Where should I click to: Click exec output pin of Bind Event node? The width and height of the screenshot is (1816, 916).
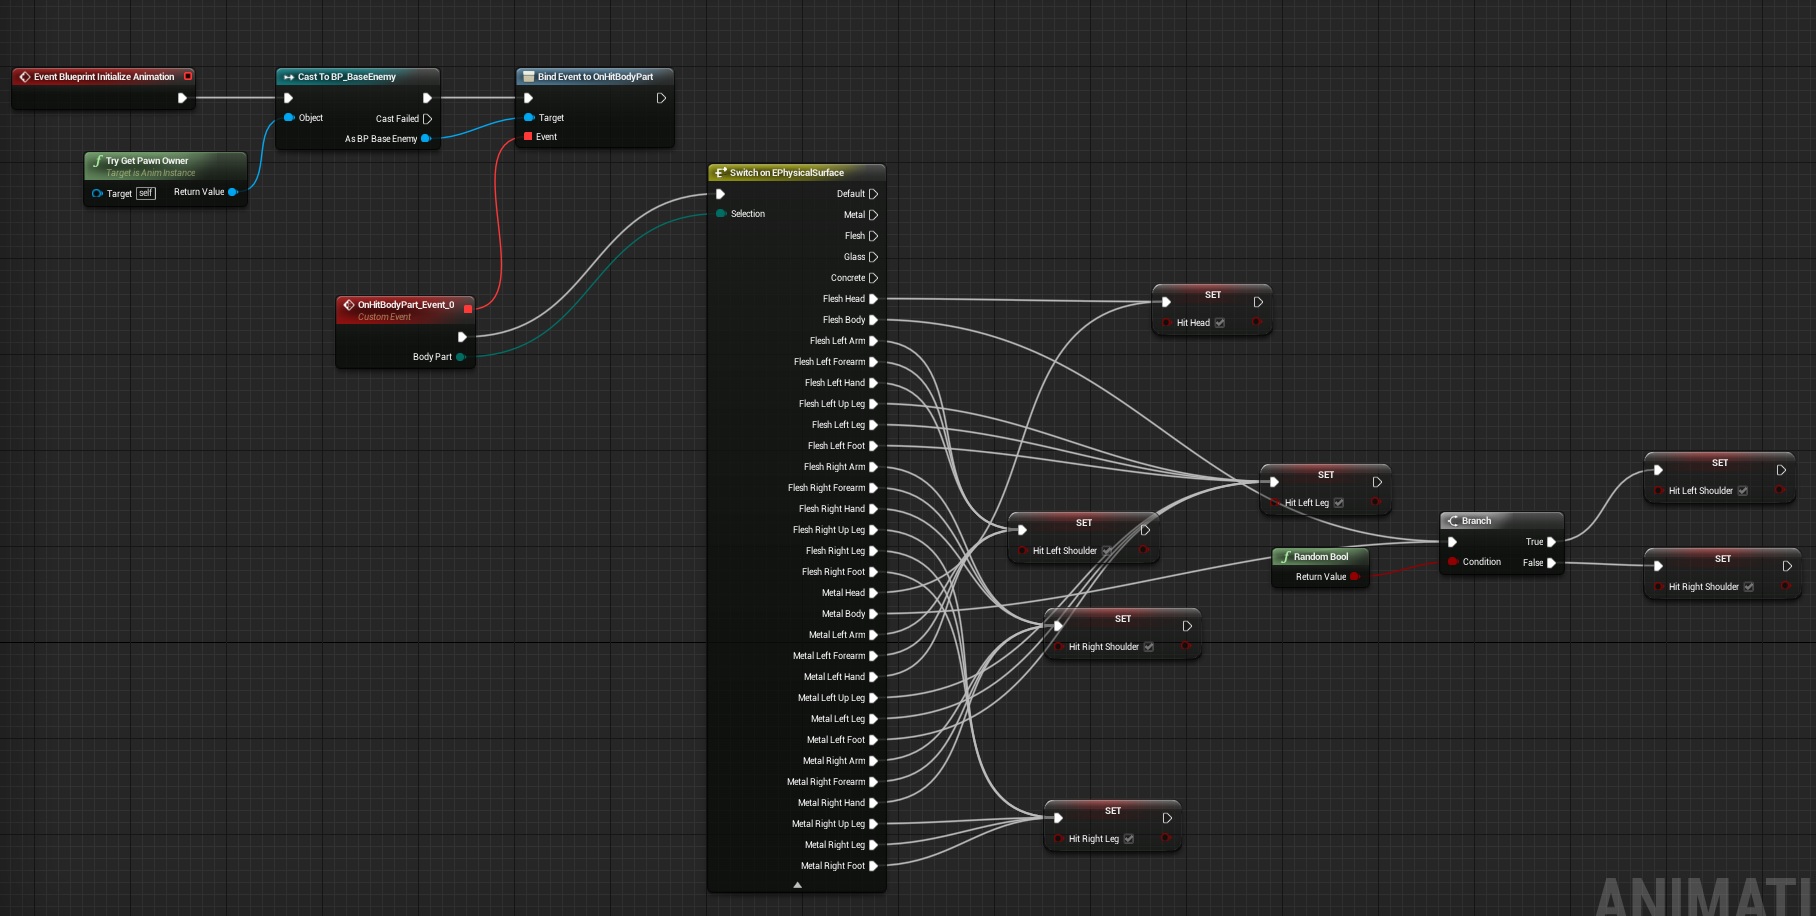[661, 98]
